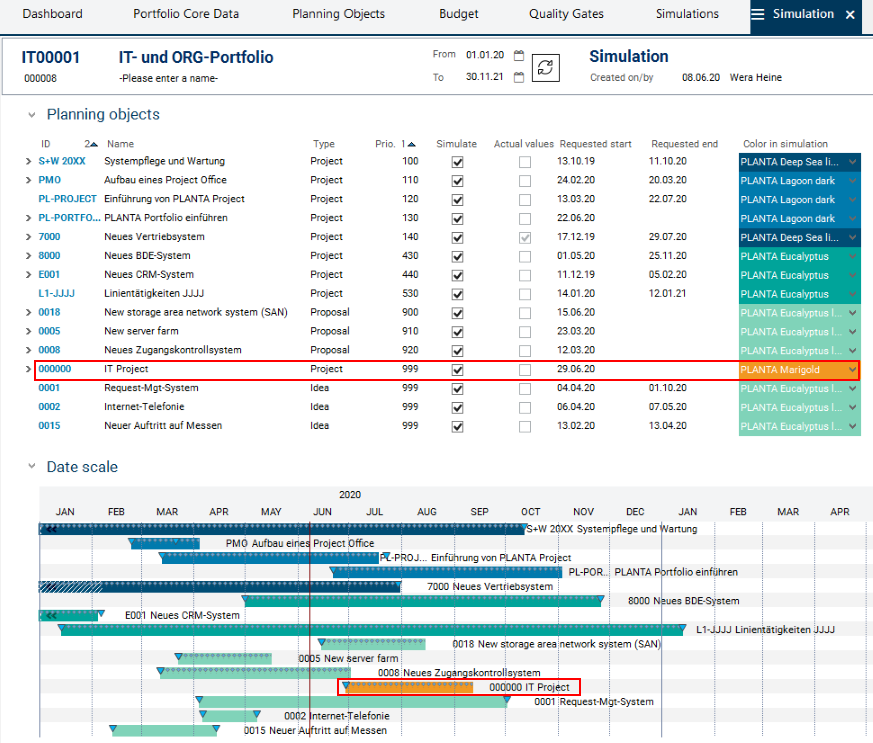The image size is (873, 743).
Task: Collapse the Date scale section
Action: [x=32, y=467]
